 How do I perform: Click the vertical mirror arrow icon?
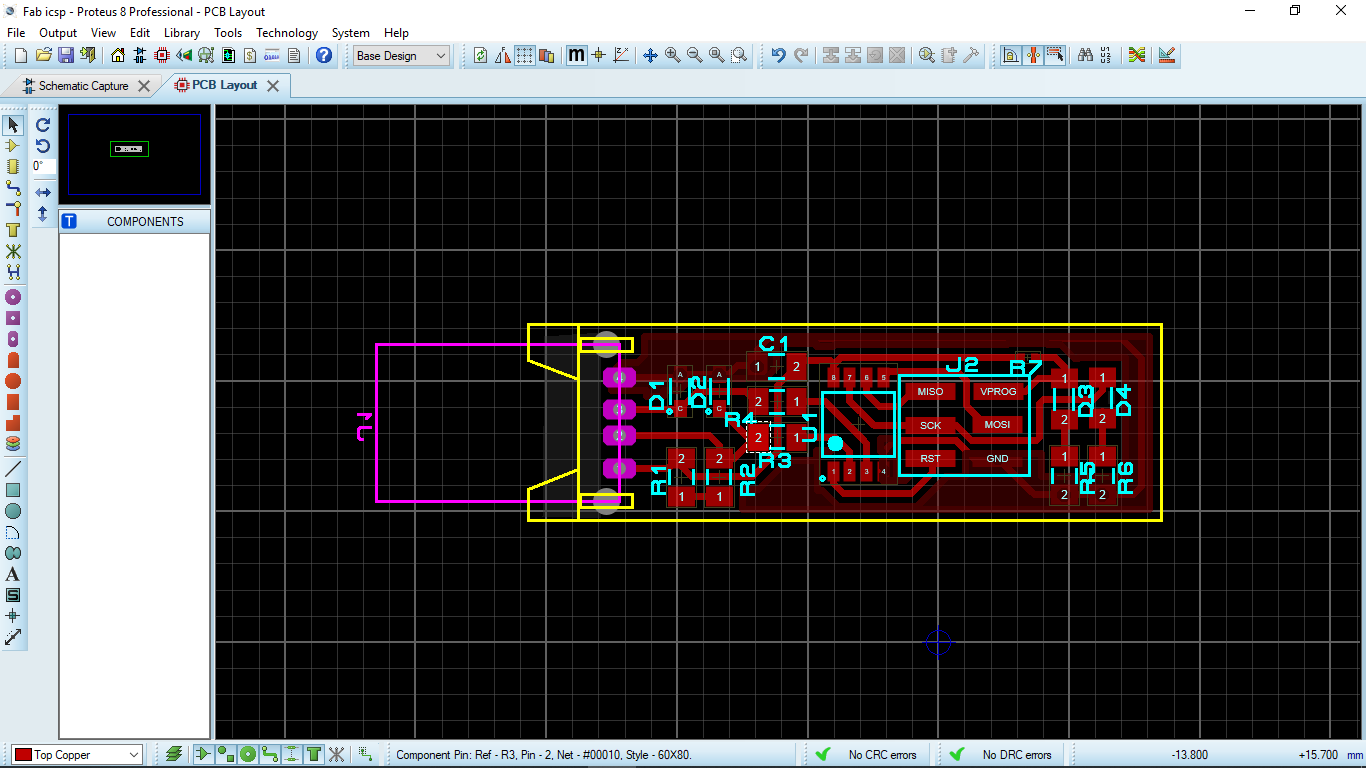pyautogui.click(x=43, y=213)
